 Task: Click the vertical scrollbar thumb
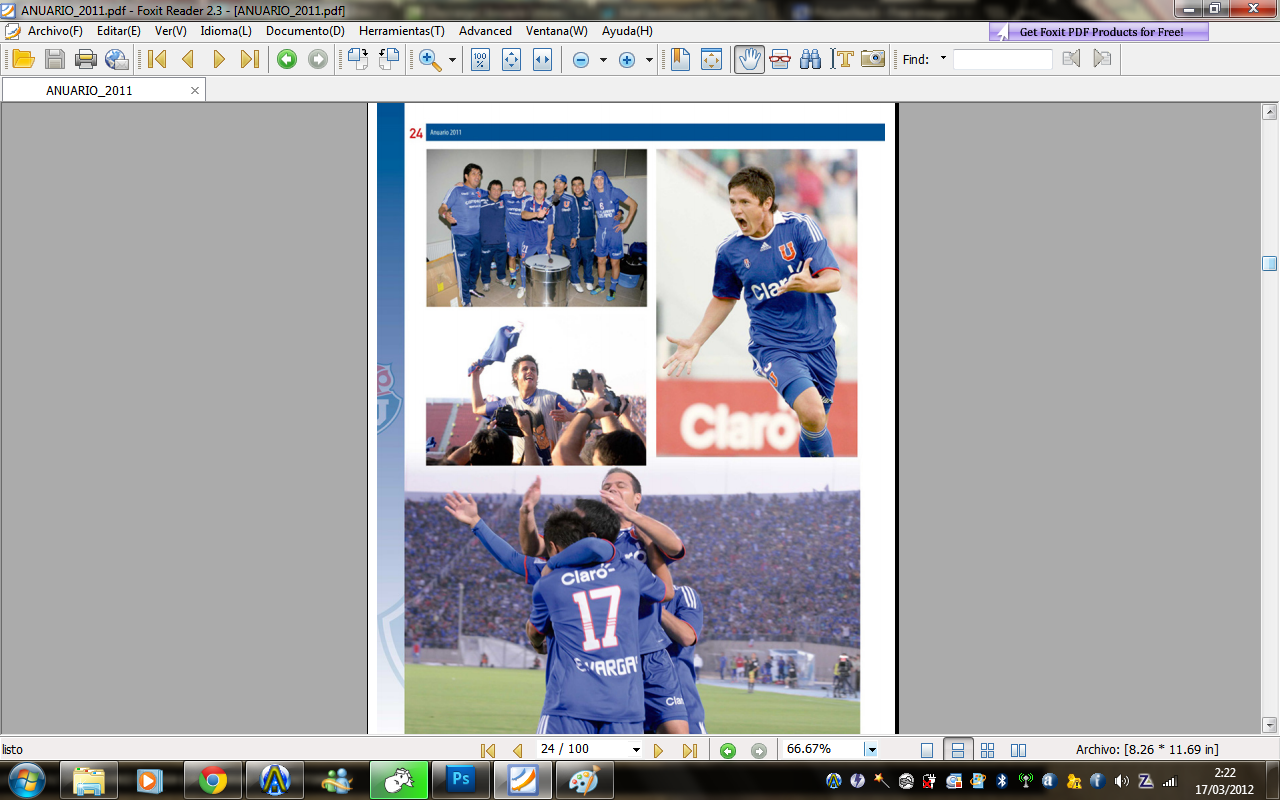(1269, 263)
